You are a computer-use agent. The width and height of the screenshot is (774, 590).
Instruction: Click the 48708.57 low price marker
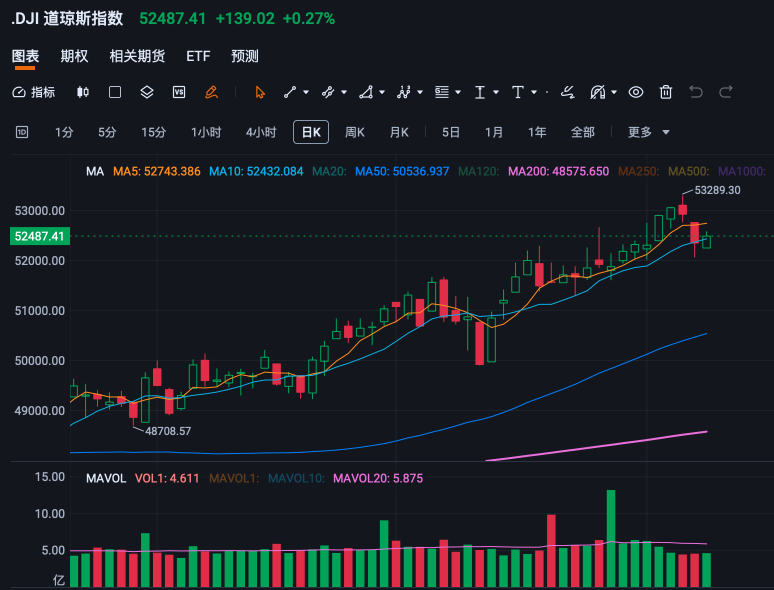[x=168, y=431]
